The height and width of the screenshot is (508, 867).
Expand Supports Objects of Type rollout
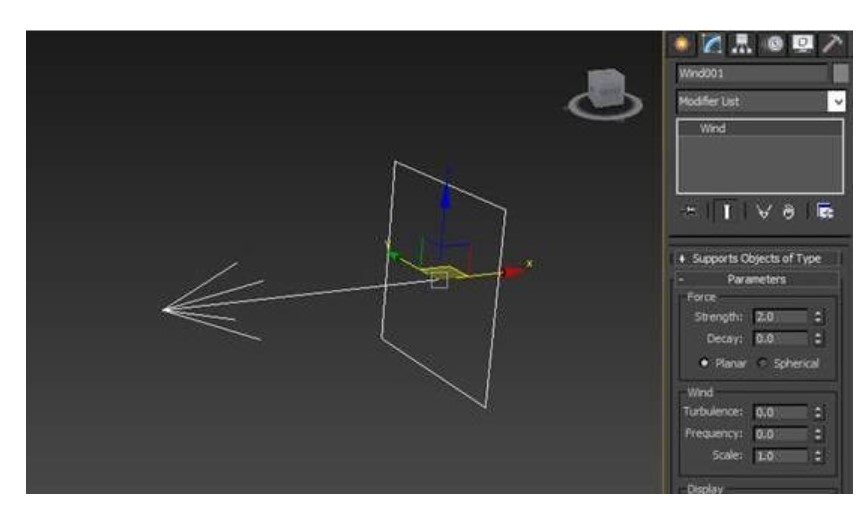point(756,259)
